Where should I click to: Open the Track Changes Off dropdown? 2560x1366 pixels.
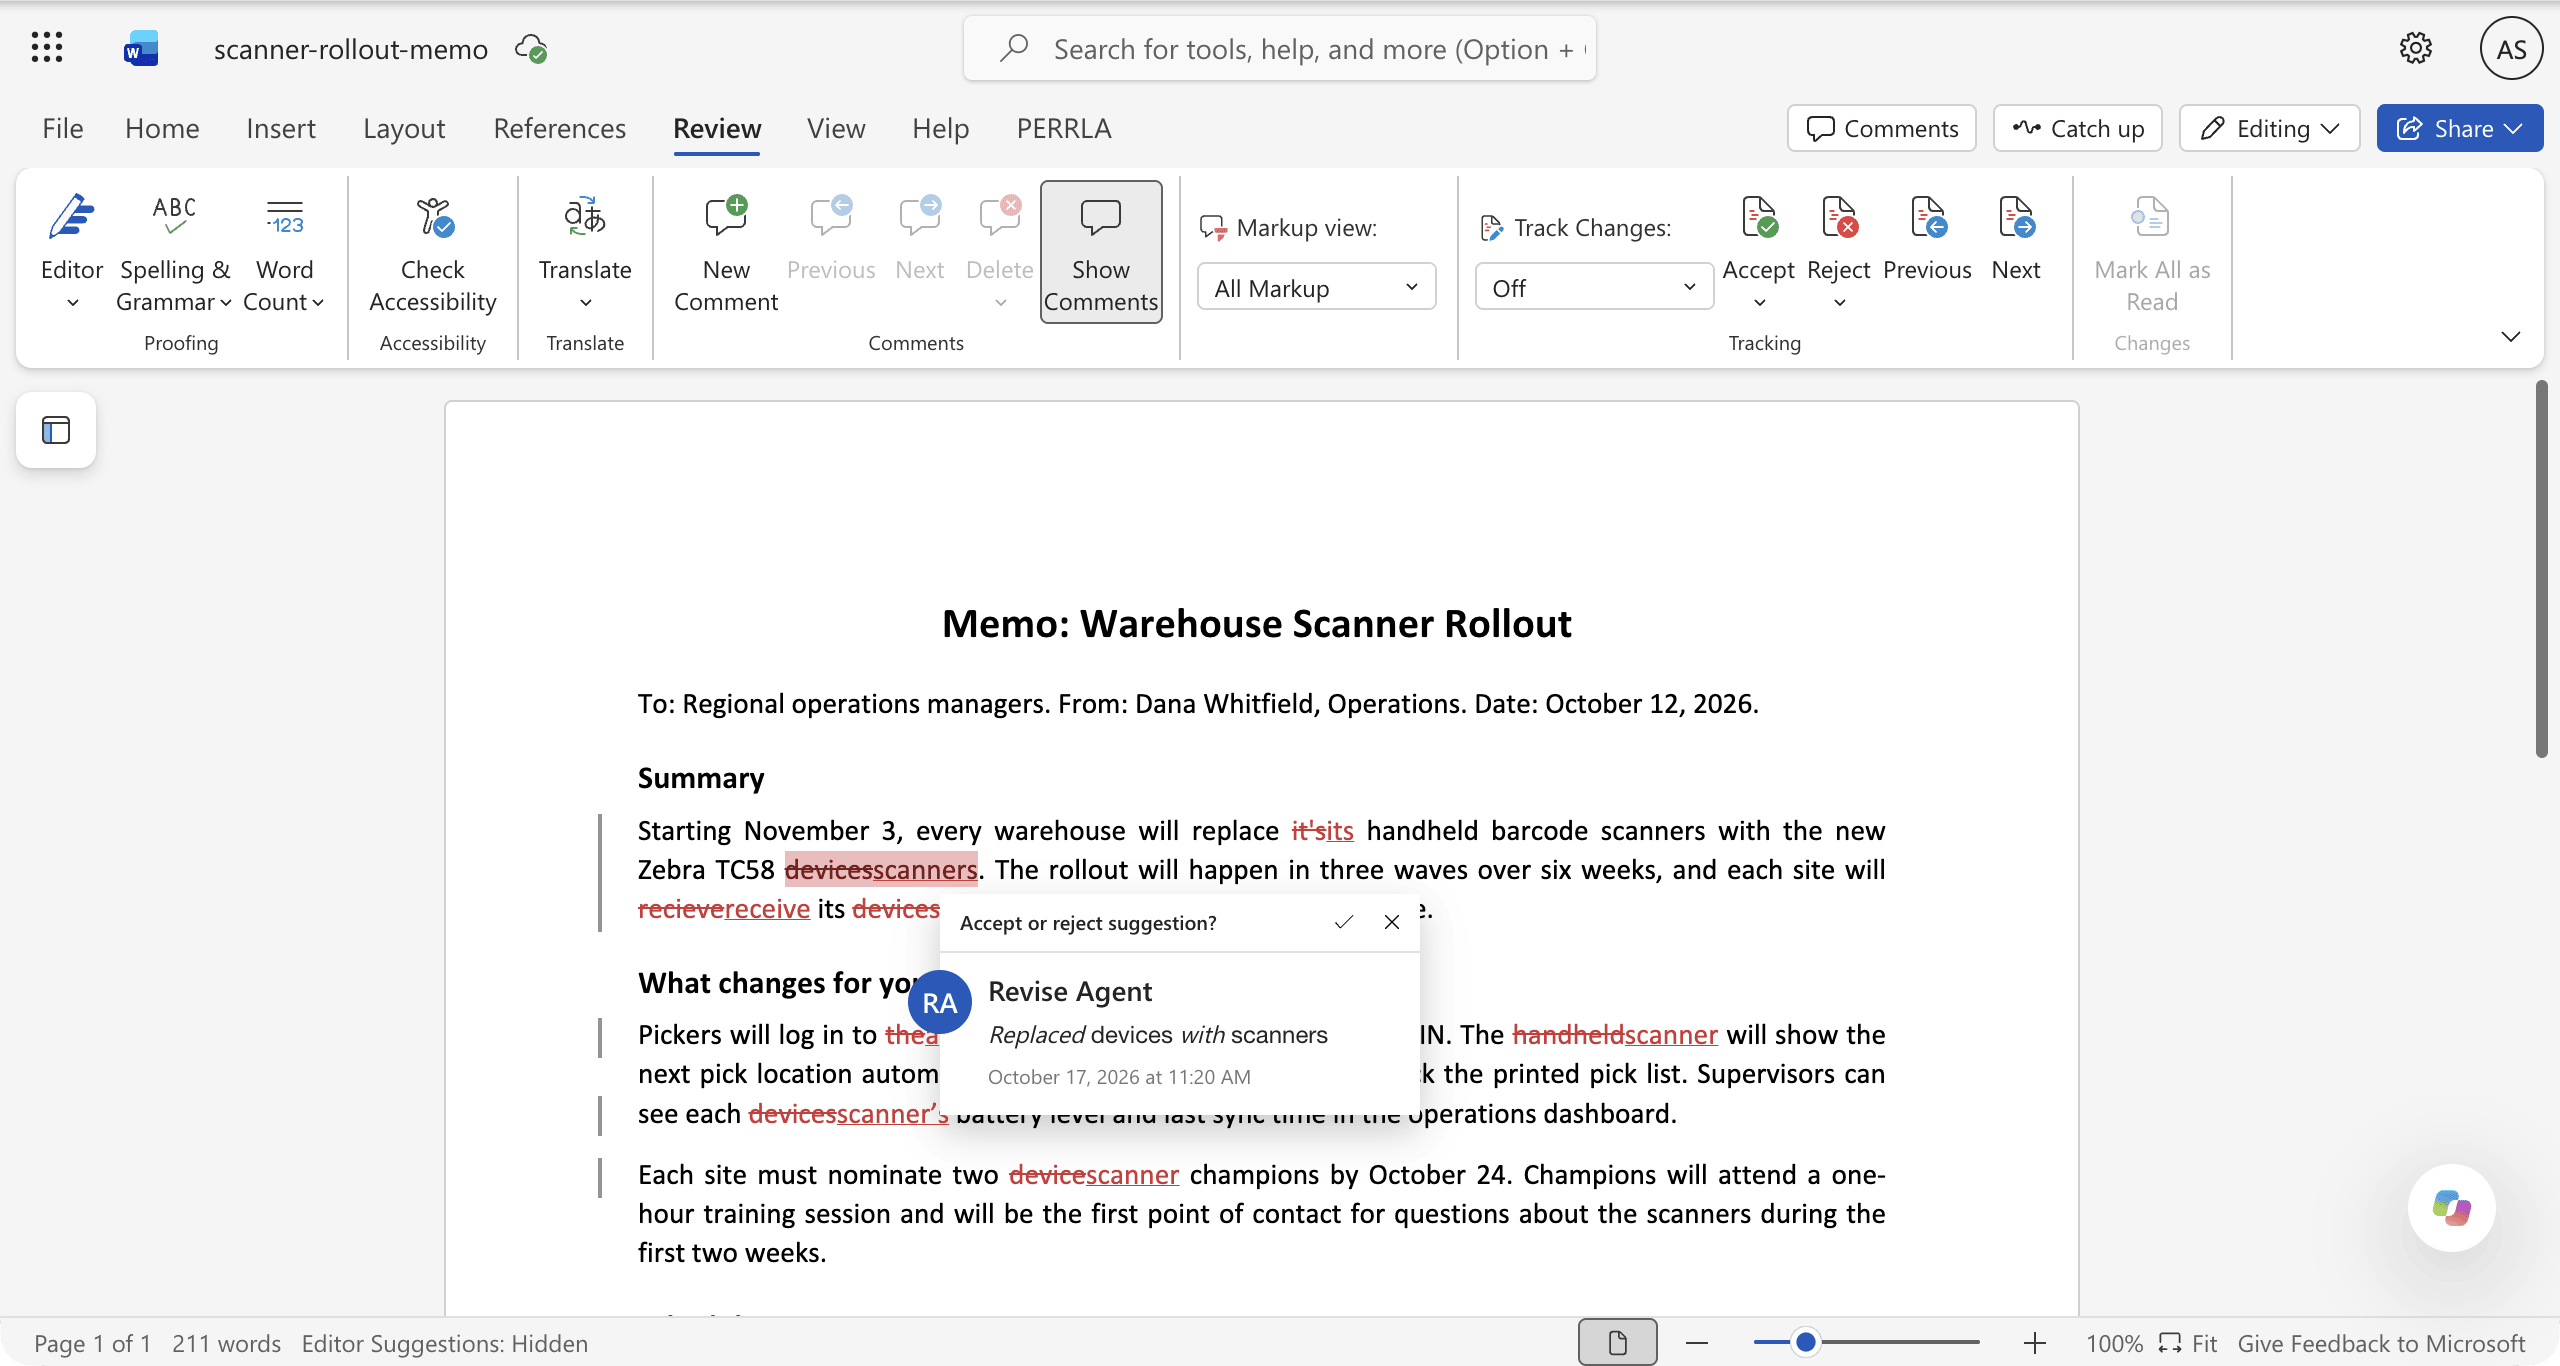point(1594,288)
